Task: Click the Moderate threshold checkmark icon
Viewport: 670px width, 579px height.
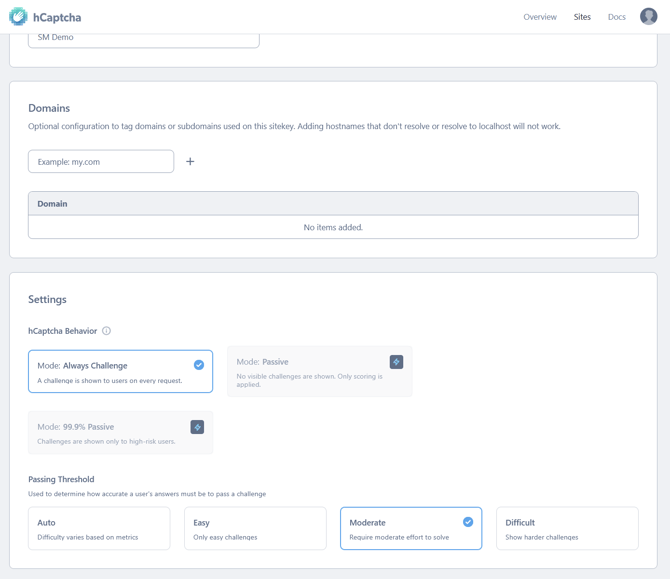Action: (468, 522)
